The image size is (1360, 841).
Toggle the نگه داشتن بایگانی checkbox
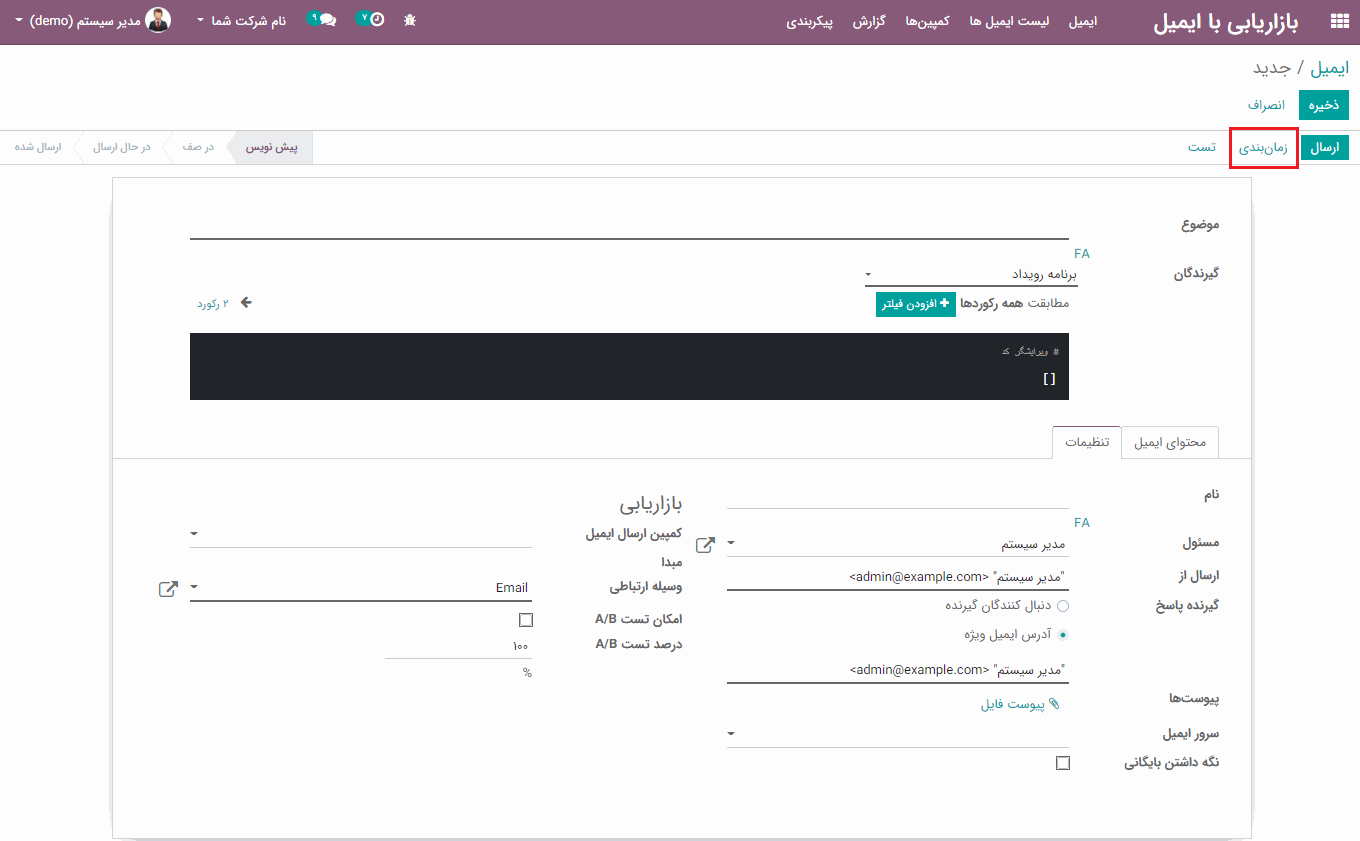tap(1063, 763)
